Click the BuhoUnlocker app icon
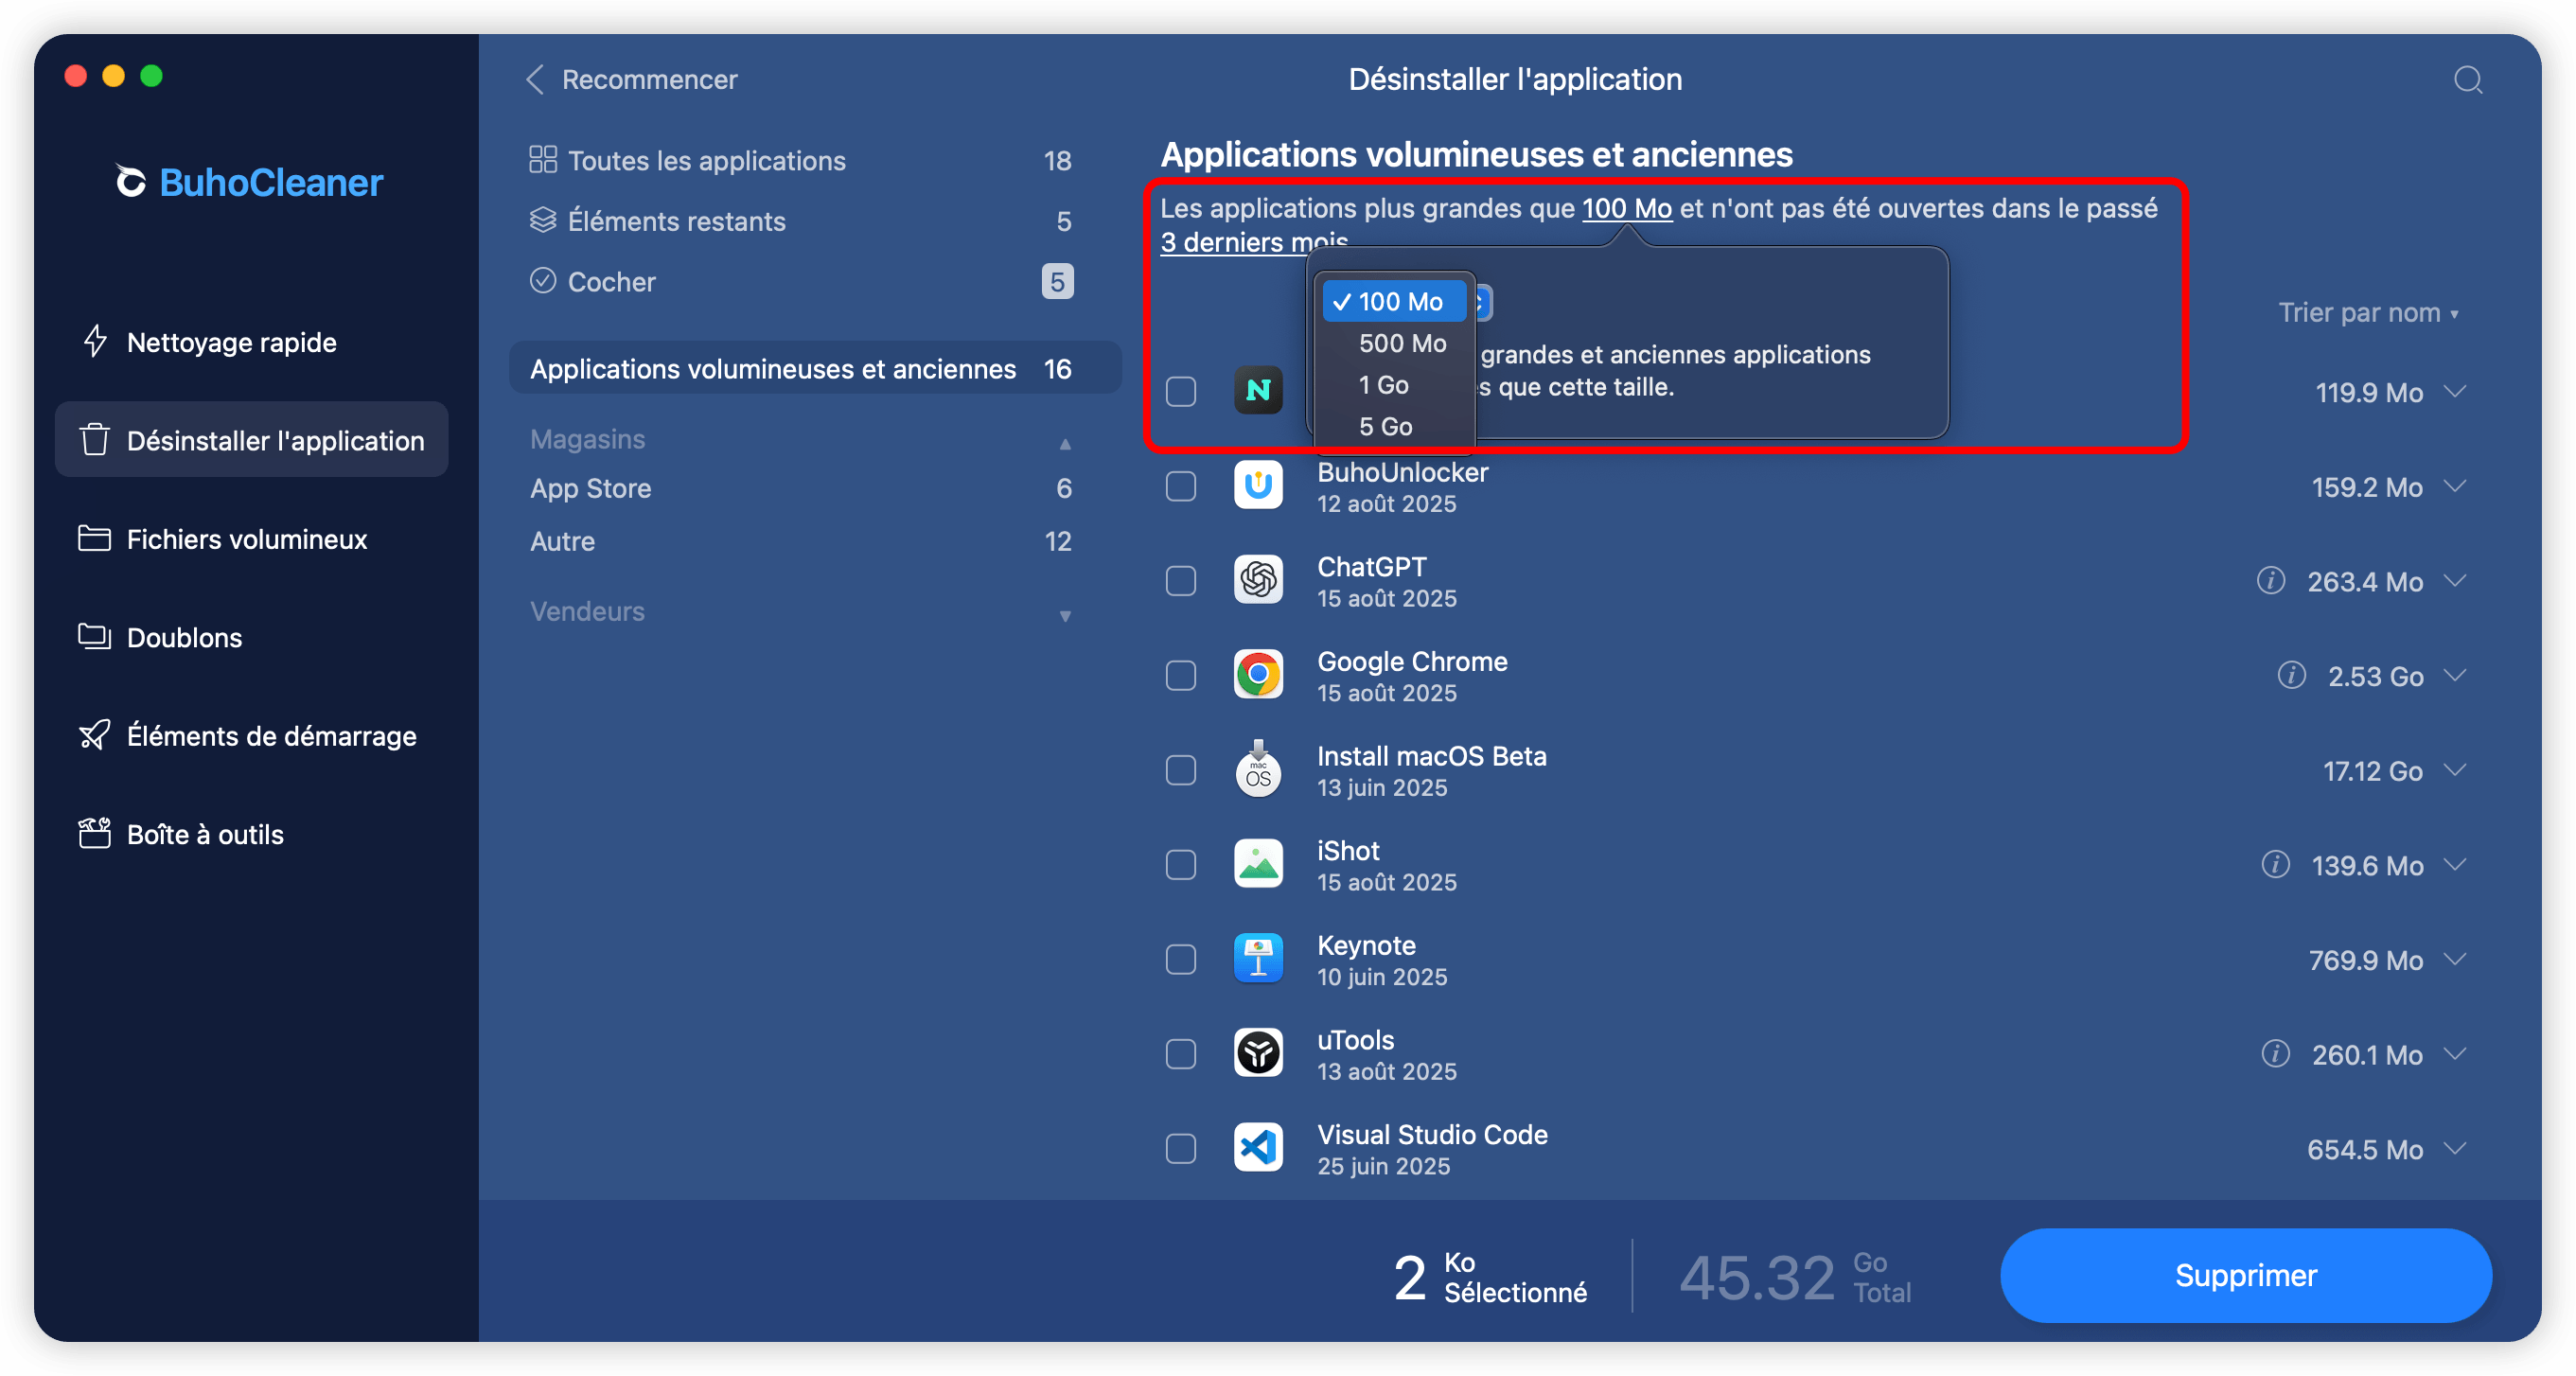The image size is (2576, 1376). point(1258,486)
